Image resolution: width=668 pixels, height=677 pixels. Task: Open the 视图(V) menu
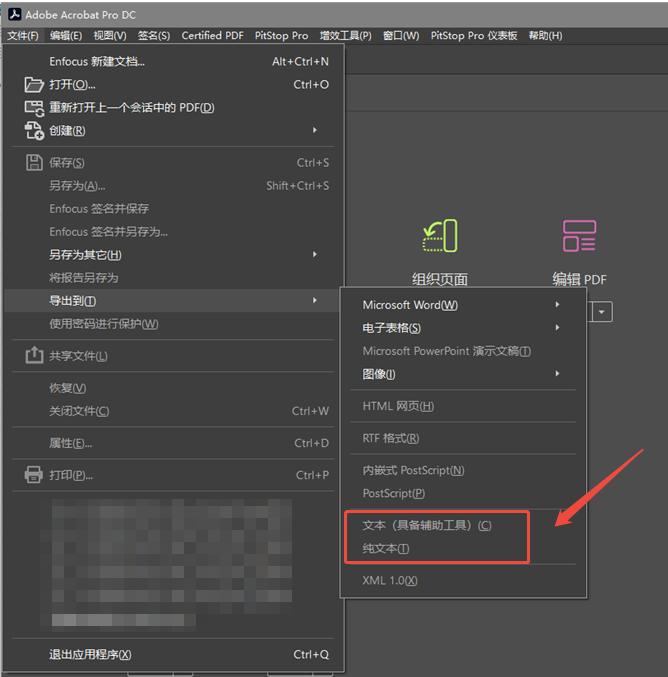click(110, 36)
